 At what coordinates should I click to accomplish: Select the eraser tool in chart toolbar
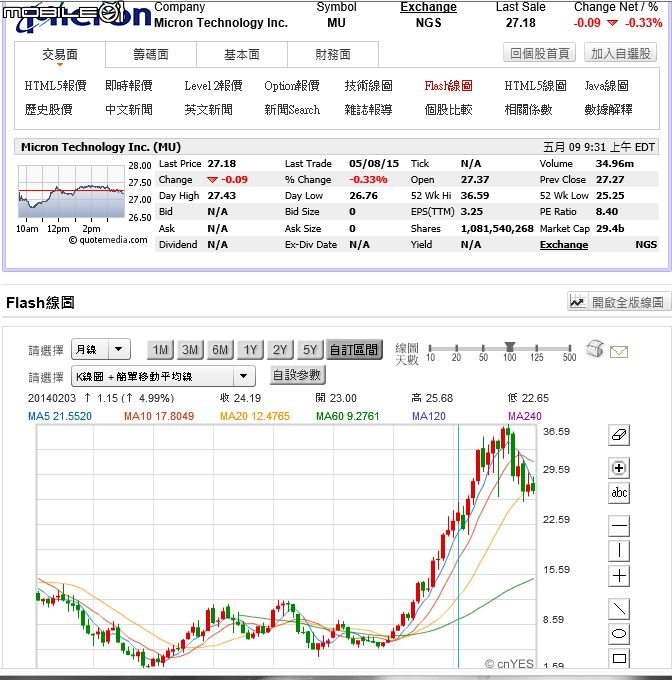[x=619, y=435]
